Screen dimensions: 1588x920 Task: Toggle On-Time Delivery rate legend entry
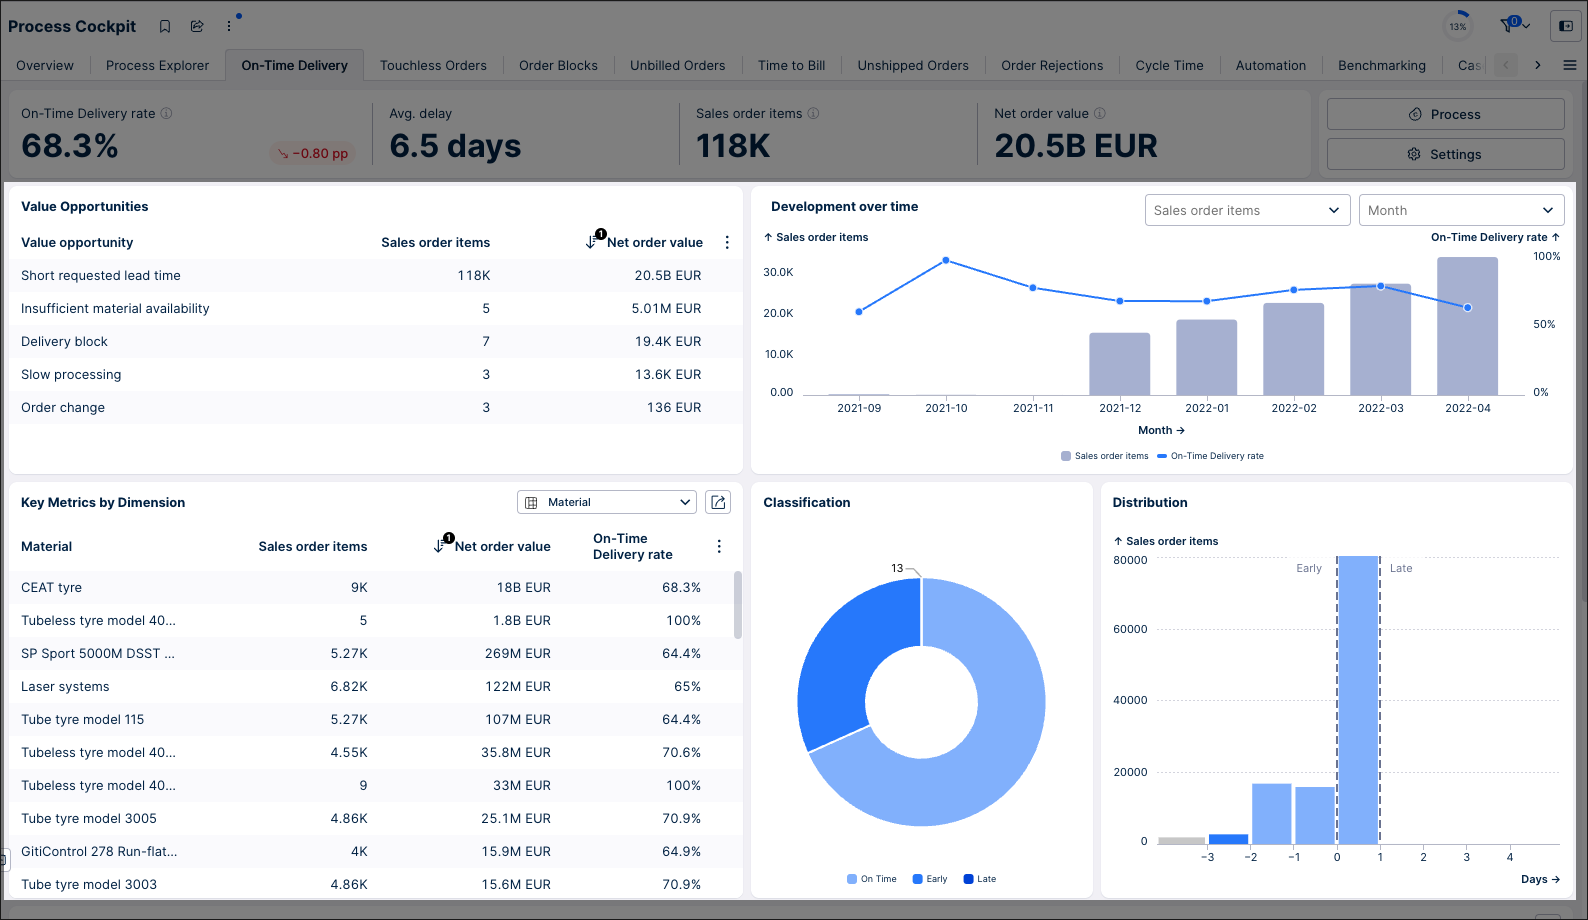pos(1210,456)
